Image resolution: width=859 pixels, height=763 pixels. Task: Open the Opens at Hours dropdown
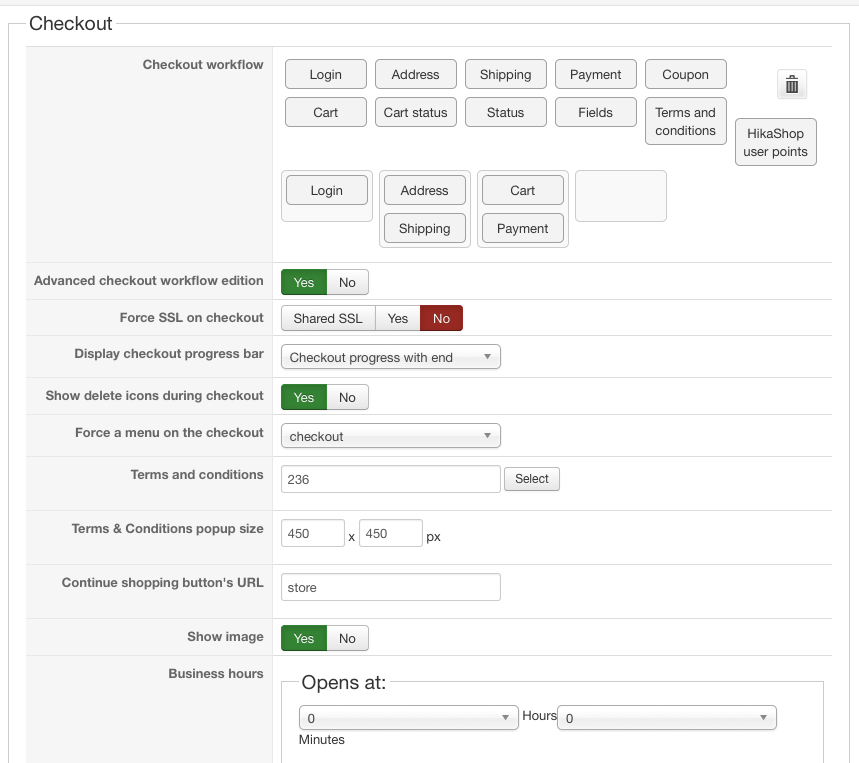point(408,718)
